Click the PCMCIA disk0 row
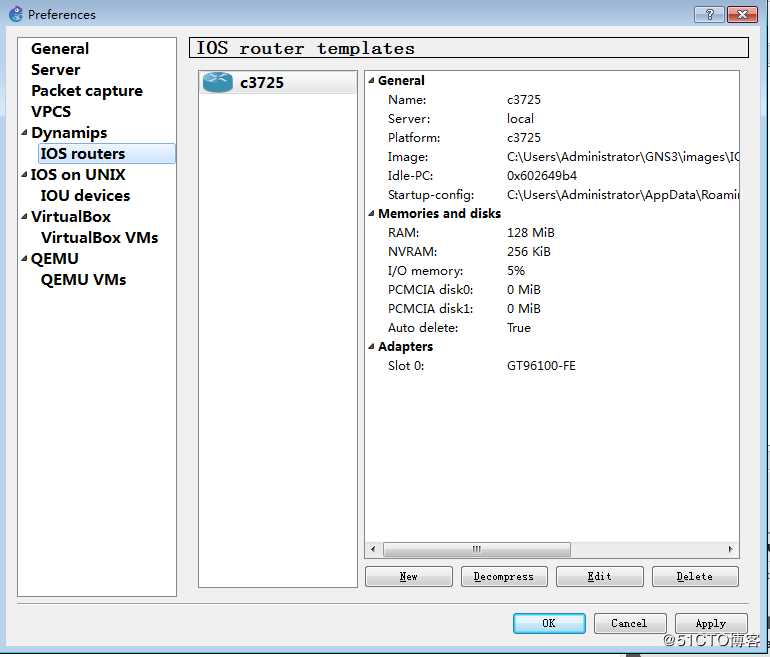This screenshot has height=657, width=770. (552, 290)
